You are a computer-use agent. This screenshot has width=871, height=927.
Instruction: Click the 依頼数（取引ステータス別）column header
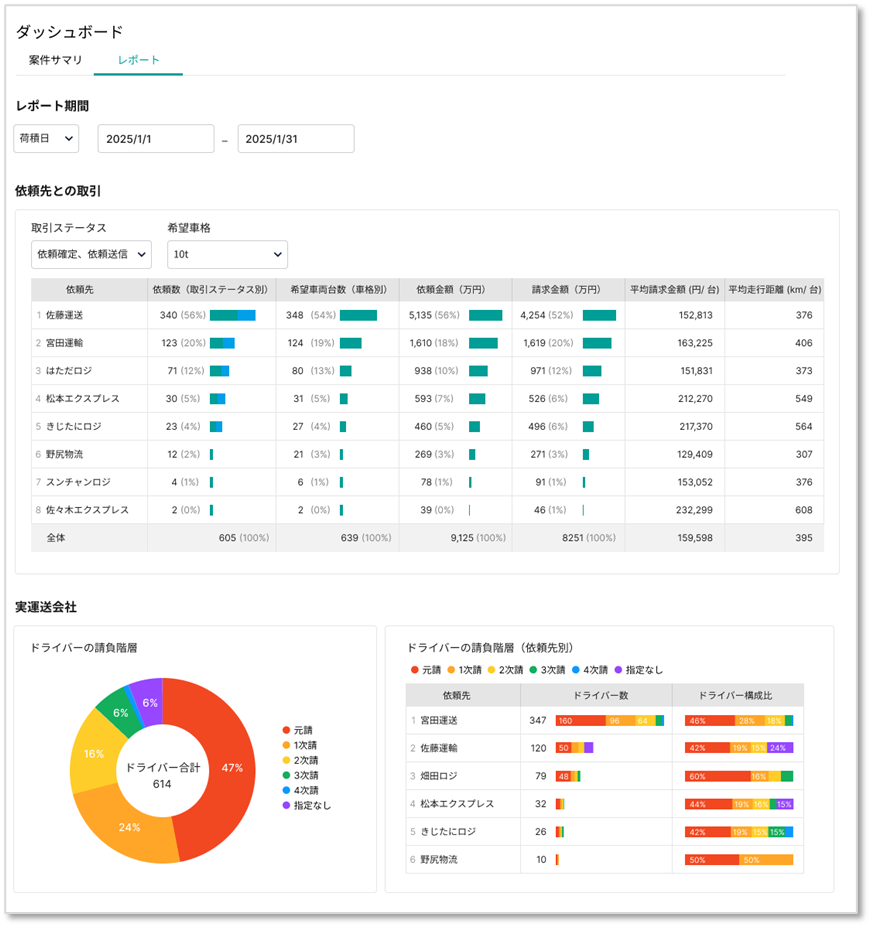click(x=211, y=289)
